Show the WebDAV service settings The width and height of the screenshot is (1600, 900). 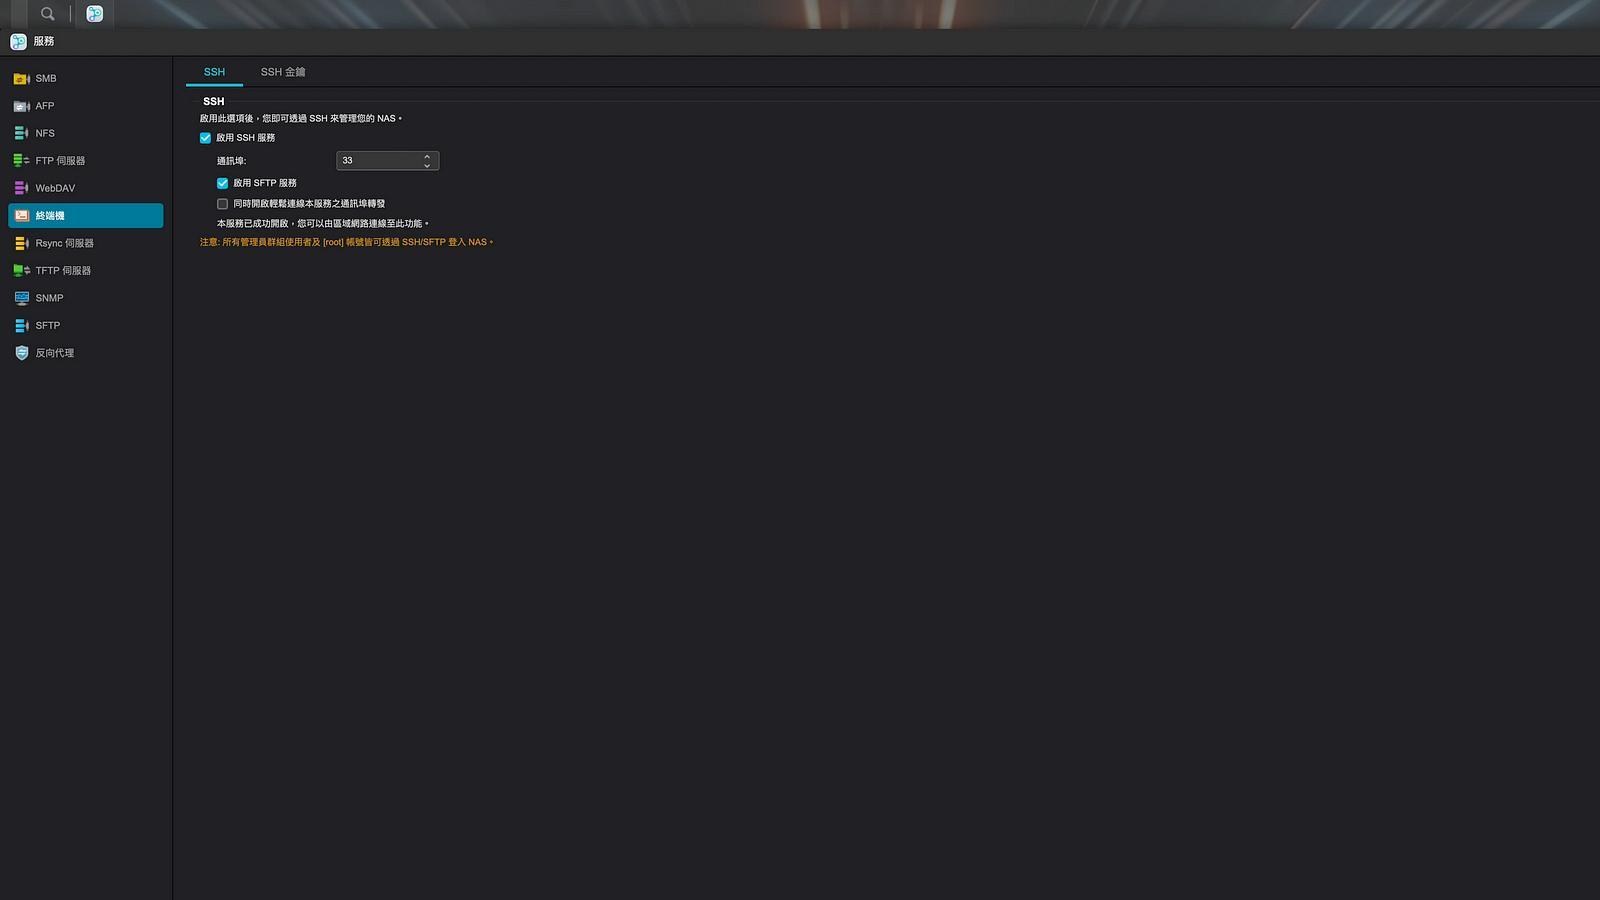85,188
